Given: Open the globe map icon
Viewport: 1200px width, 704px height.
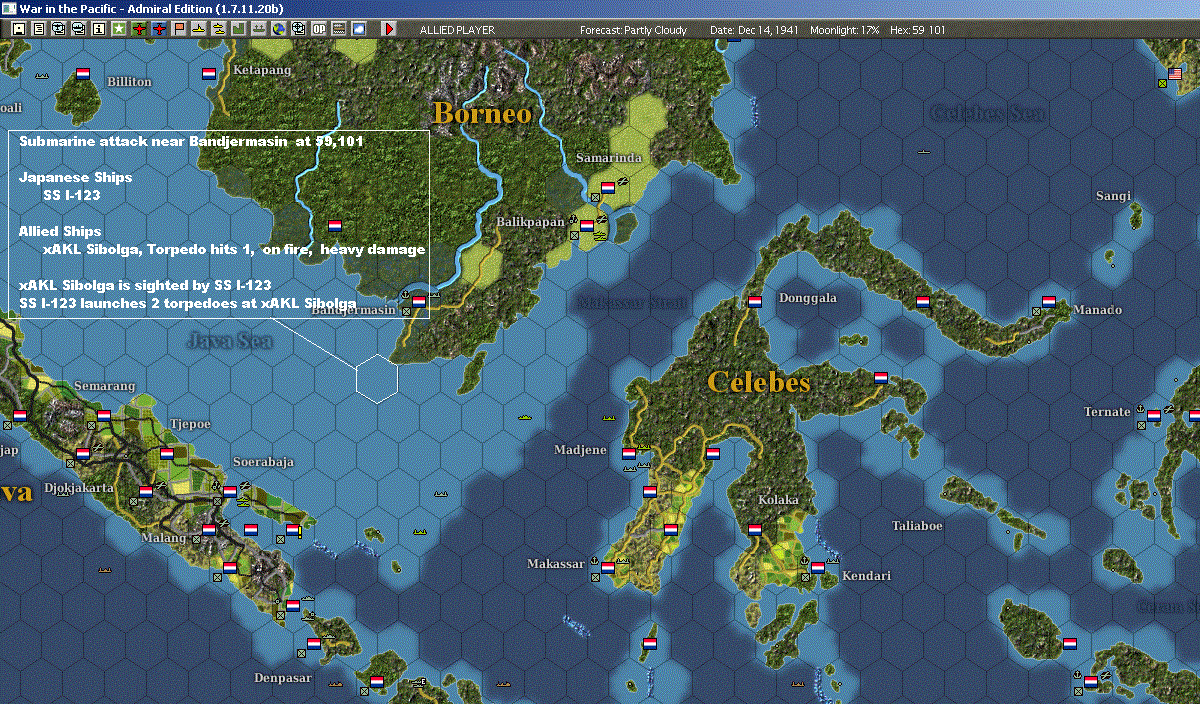Looking at the screenshot, I should pyautogui.click(x=278, y=29).
